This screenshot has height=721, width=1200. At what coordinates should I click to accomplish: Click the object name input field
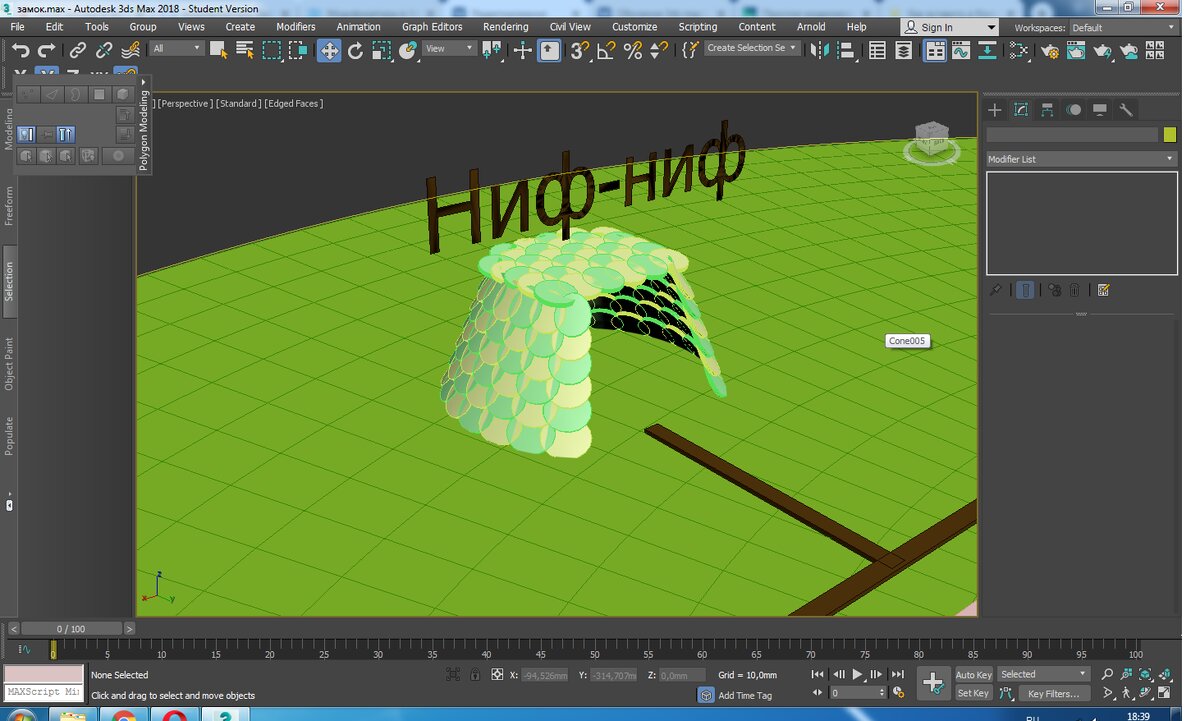coord(1072,135)
